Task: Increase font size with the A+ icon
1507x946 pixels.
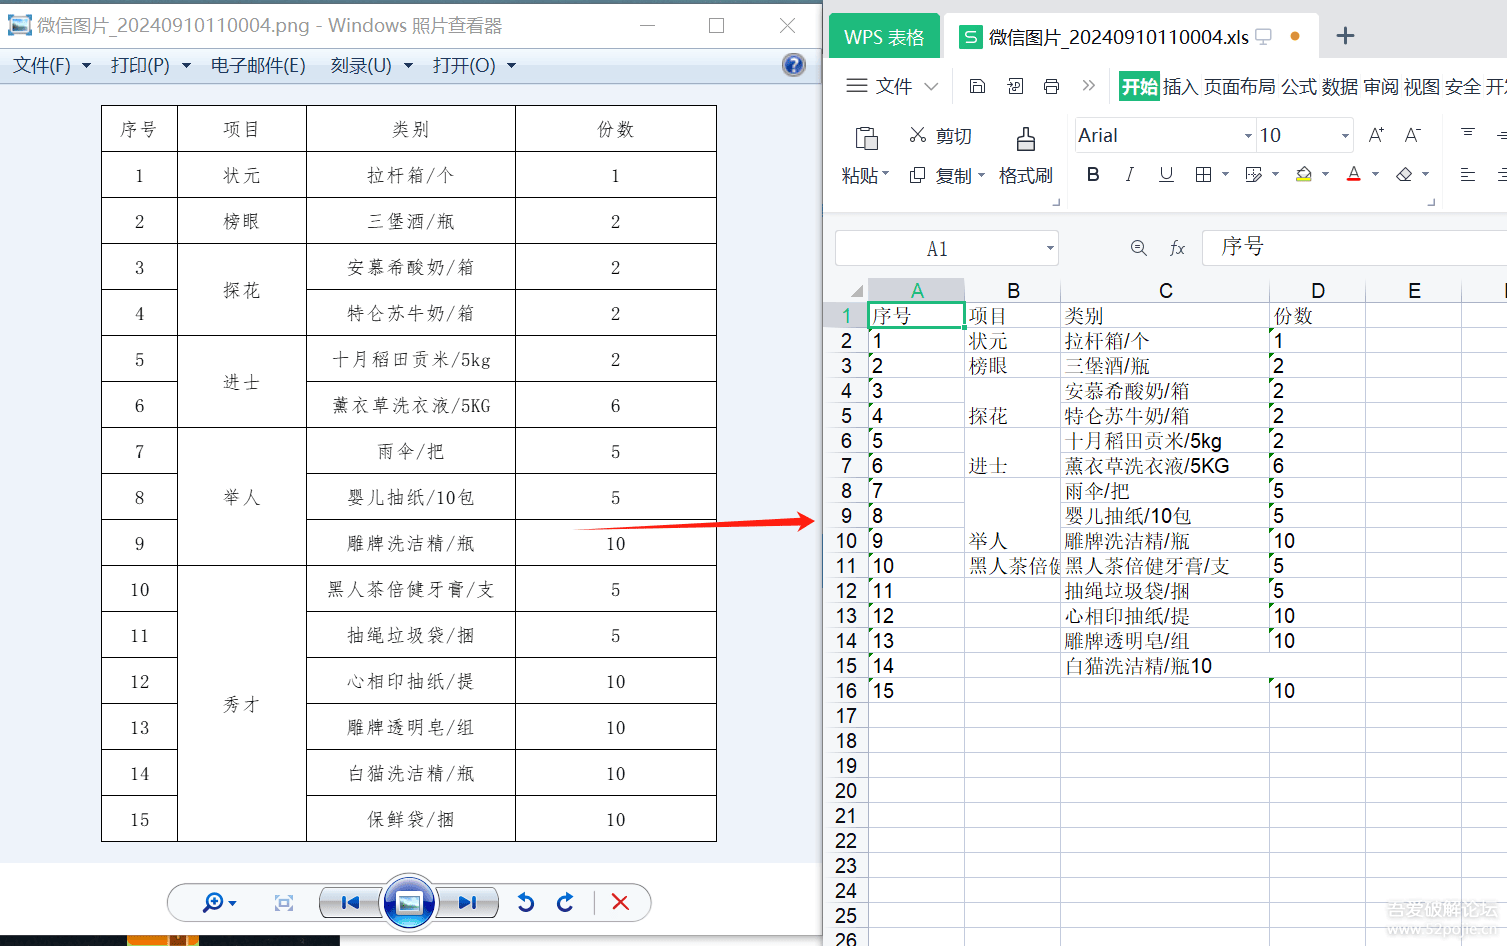Action: point(1376,134)
